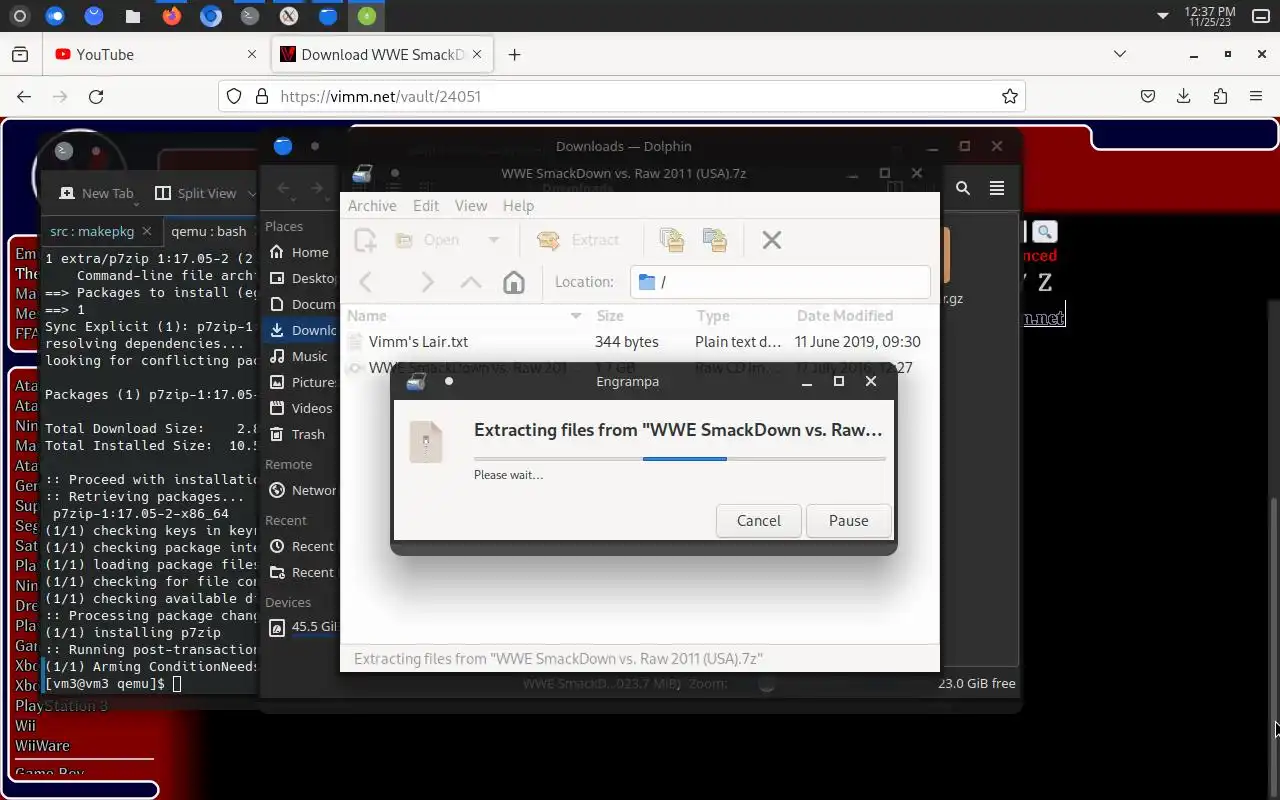
Task: Open Firefox downloads panel
Action: (1184, 96)
